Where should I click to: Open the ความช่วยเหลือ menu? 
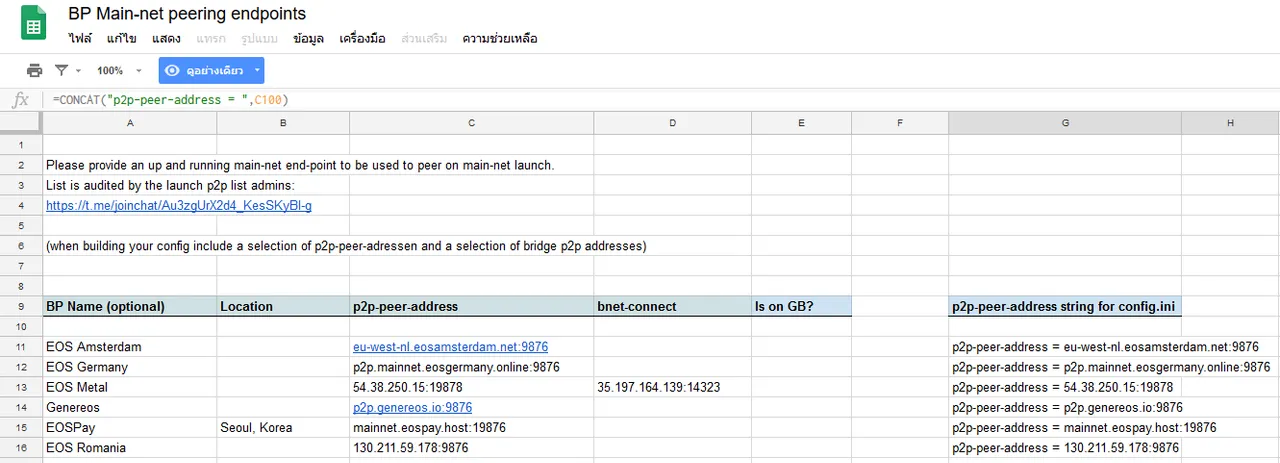click(x=499, y=39)
